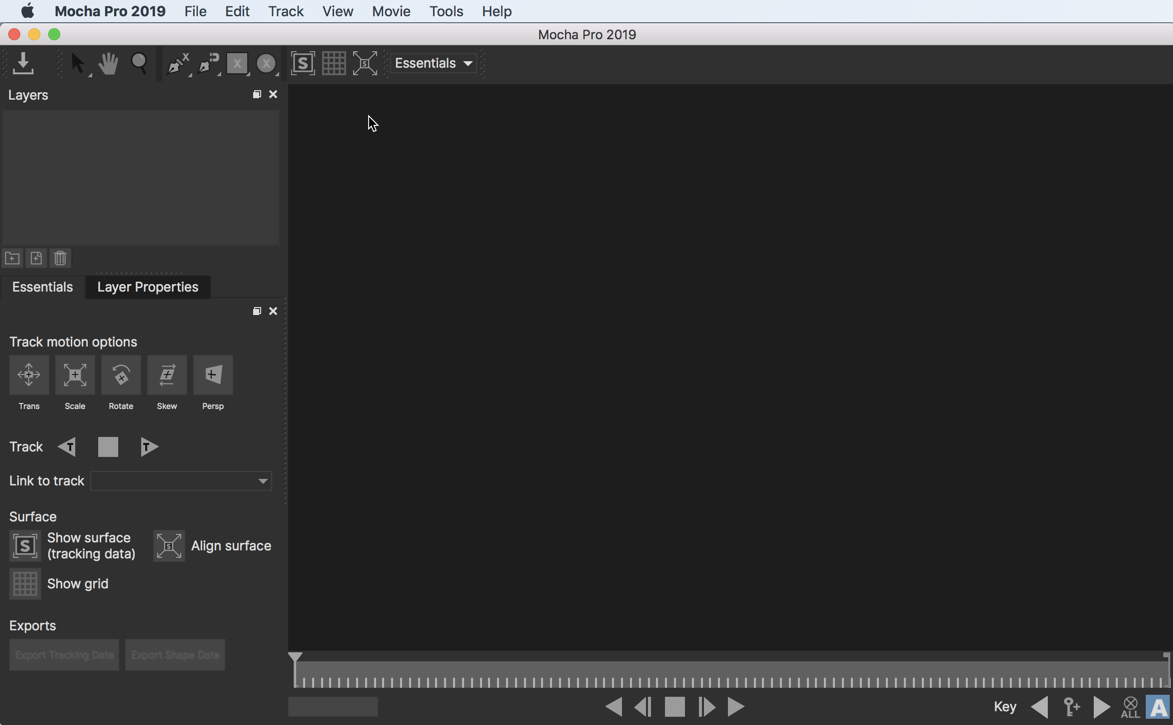The image size is (1173, 725).
Task: Toggle Show surface in top toolbar
Action: (302, 64)
